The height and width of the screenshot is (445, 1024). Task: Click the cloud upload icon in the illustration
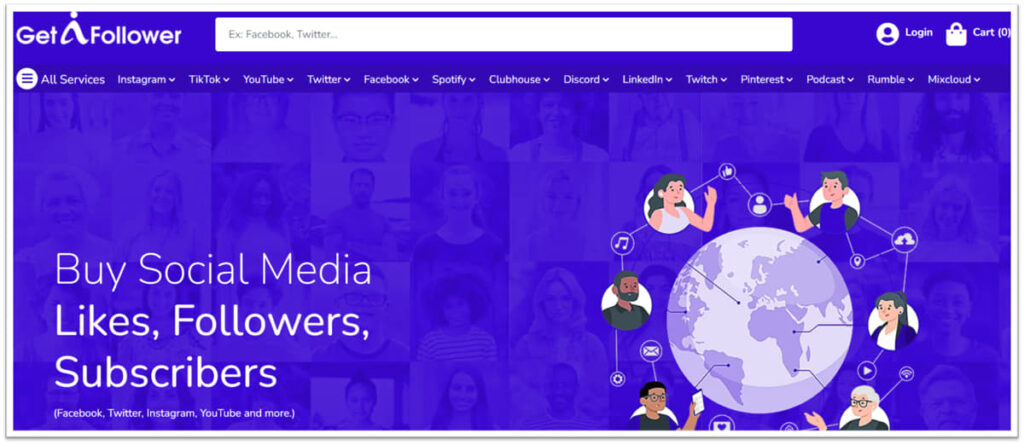pos(904,240)
